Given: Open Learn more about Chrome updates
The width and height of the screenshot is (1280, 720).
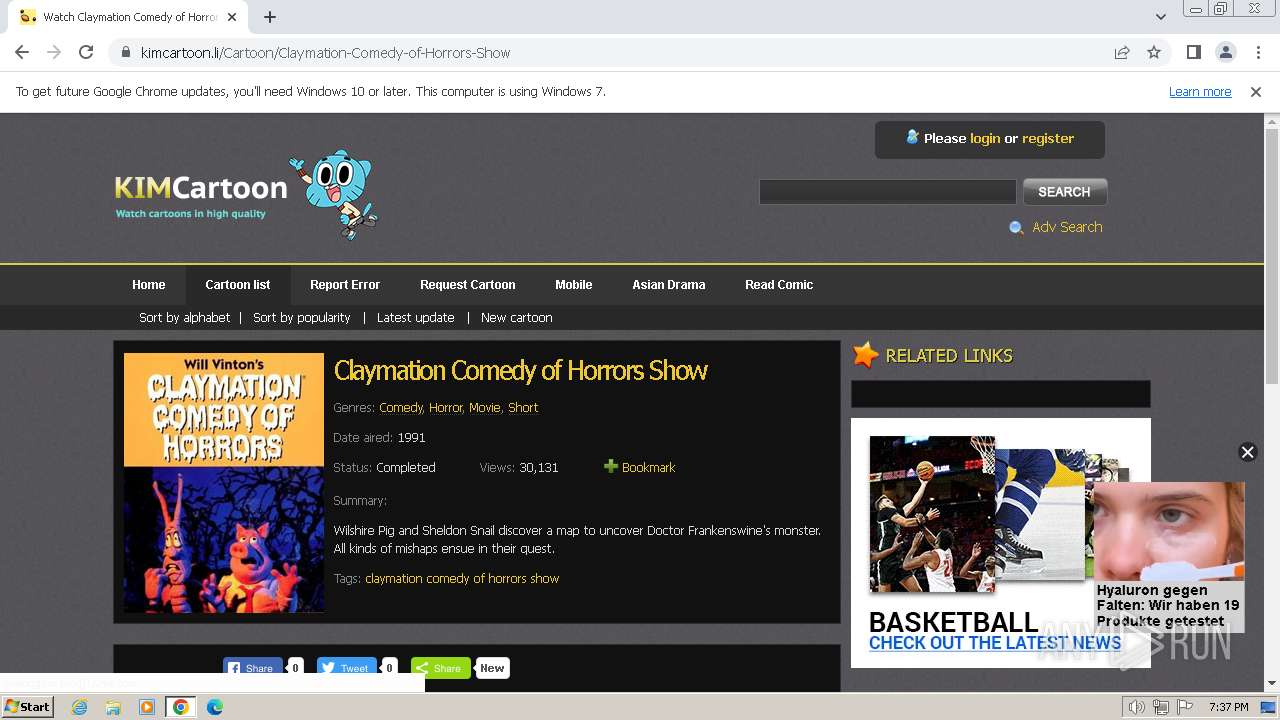Looking at the screenshot, I should tap(1200, 92).
